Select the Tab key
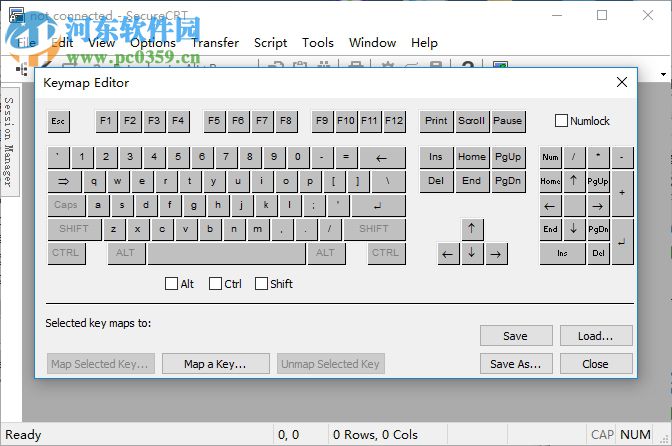The width and height of the screenshot is (672, 446). tap(64, 181)
